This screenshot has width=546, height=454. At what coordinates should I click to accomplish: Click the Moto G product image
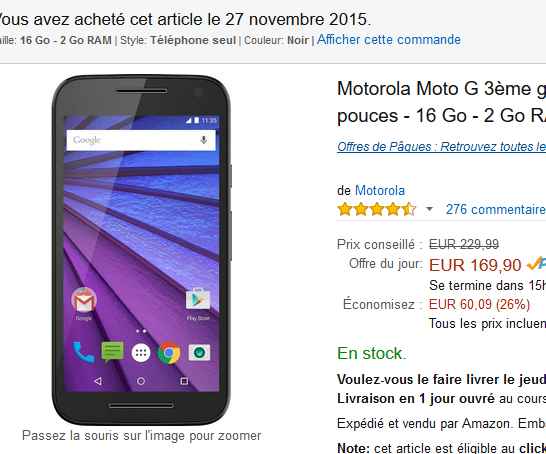tap(141, 250)
